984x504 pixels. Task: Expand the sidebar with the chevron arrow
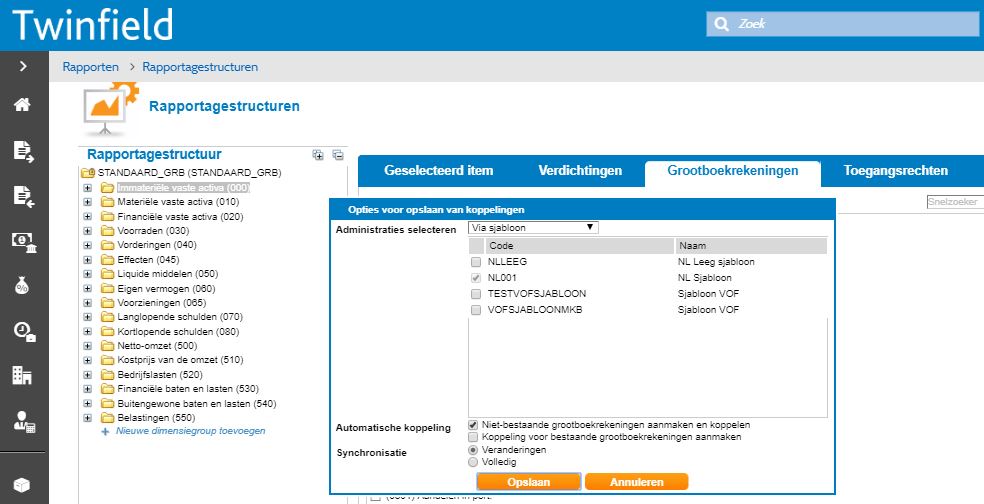pyautogui.click(x=22, y=67)
